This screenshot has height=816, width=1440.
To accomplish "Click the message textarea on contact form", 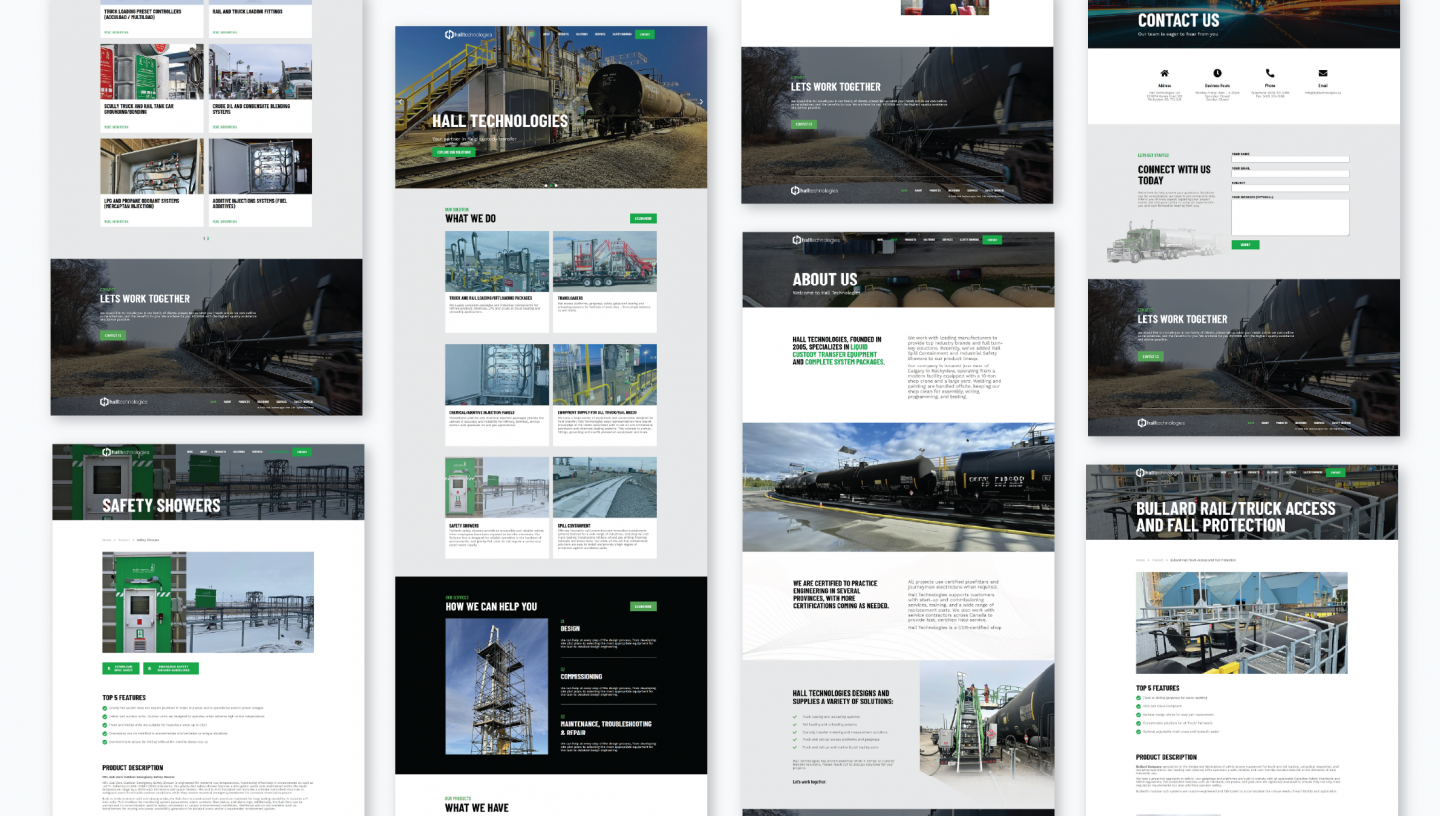I will click(1290, 217).
